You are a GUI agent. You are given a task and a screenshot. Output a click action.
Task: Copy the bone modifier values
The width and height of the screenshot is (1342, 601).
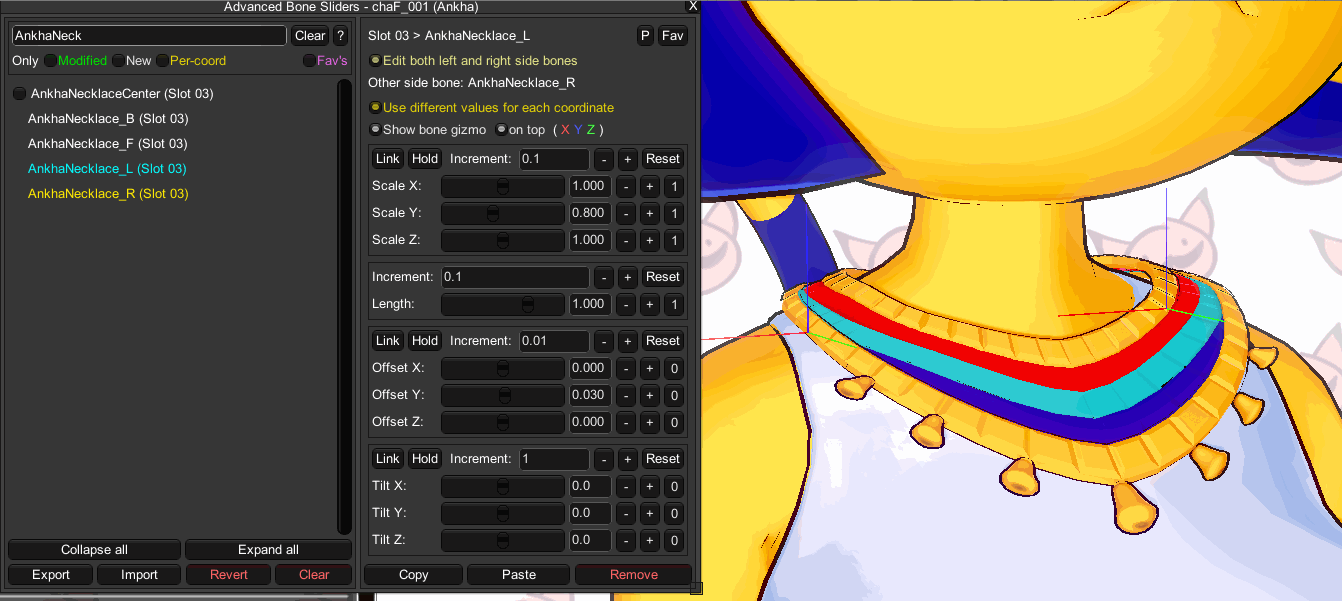(x=413, y=575)
